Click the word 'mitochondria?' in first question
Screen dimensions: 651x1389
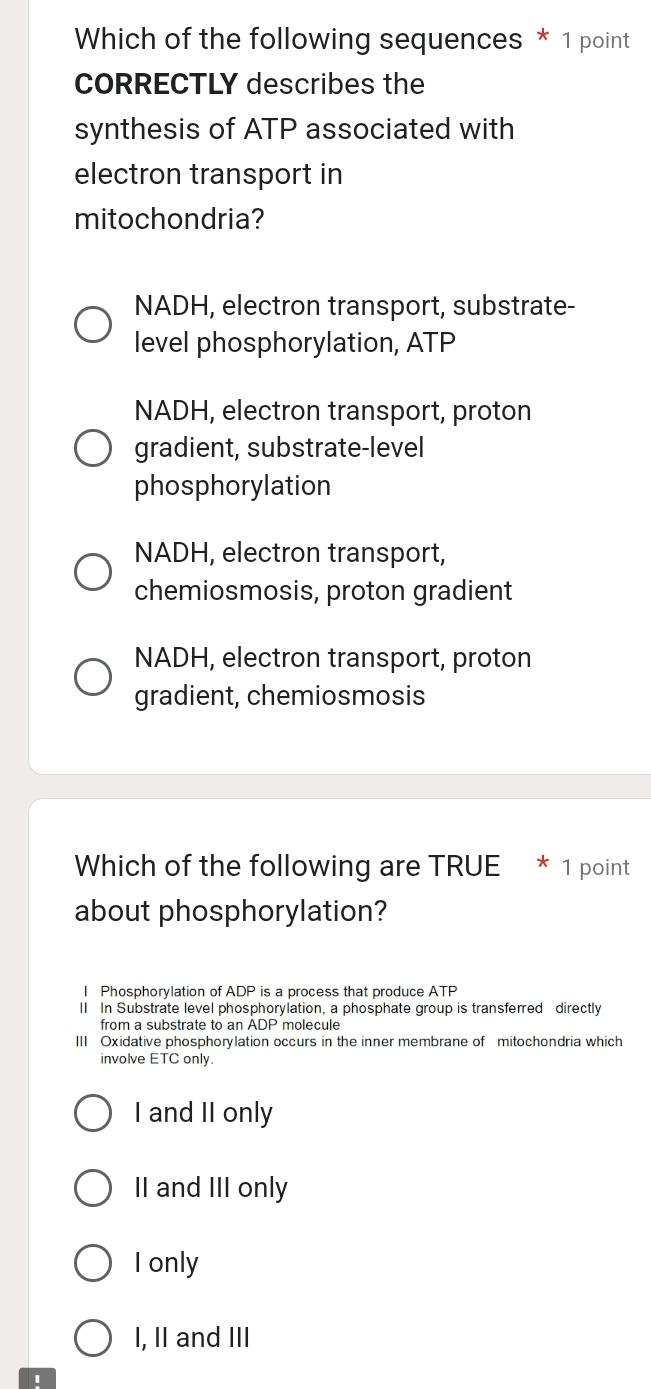point(168,218)
